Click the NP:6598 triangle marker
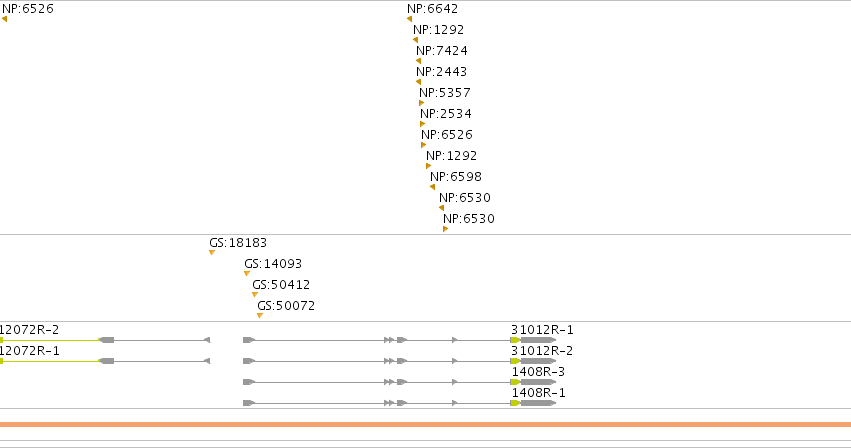851x448 pixels. coord(433,187)
